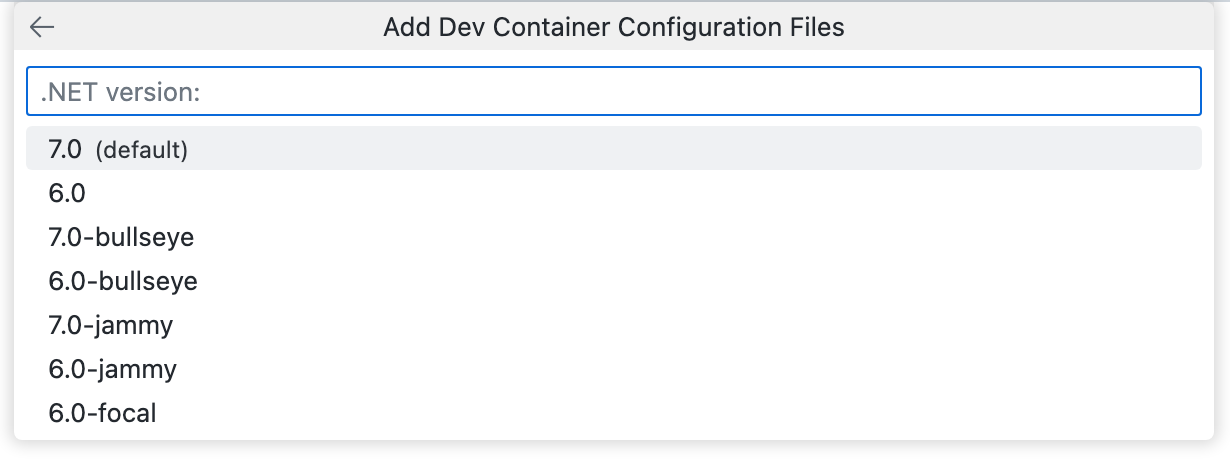The image size is (1230, 460).
Task: Click the .NET version: placeholder text
Action: click(x=120, y=92)
